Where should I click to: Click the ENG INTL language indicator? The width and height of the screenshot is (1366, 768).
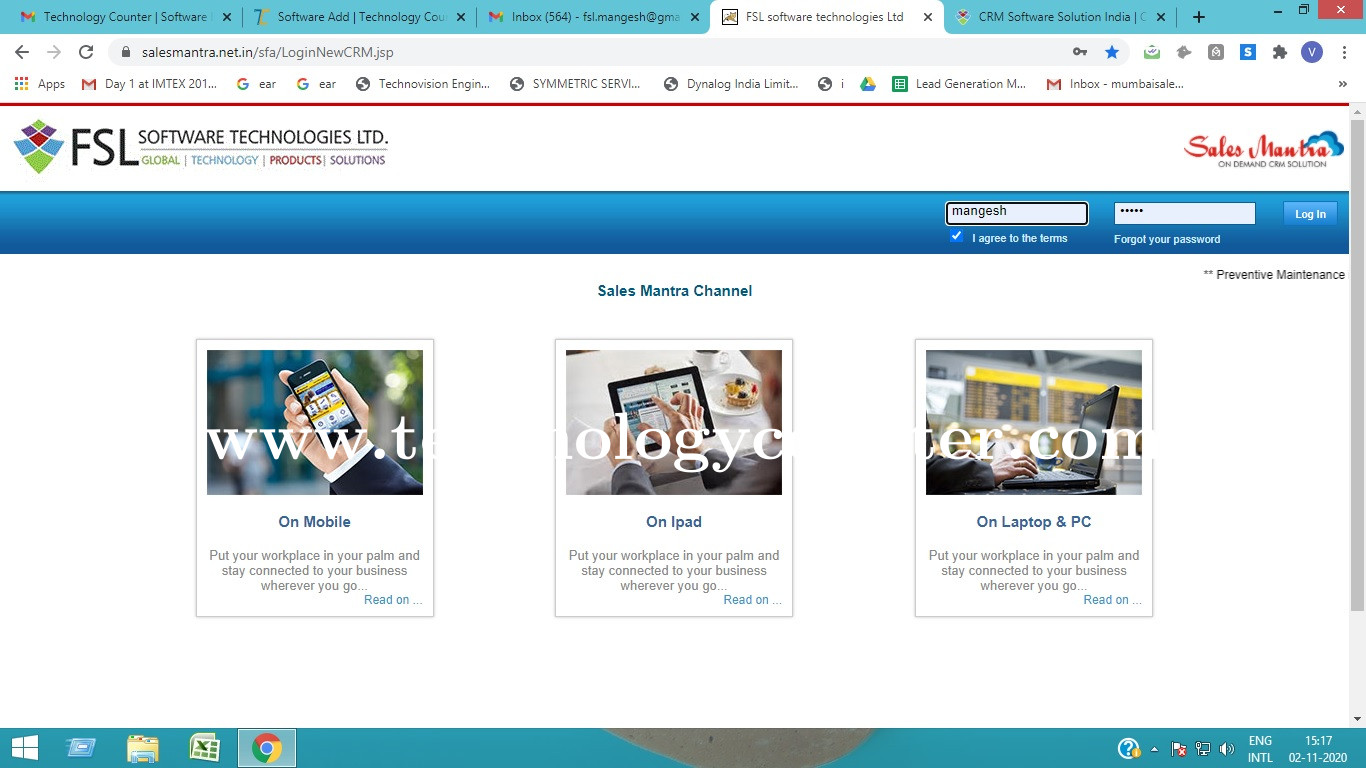click(1260, 749)
